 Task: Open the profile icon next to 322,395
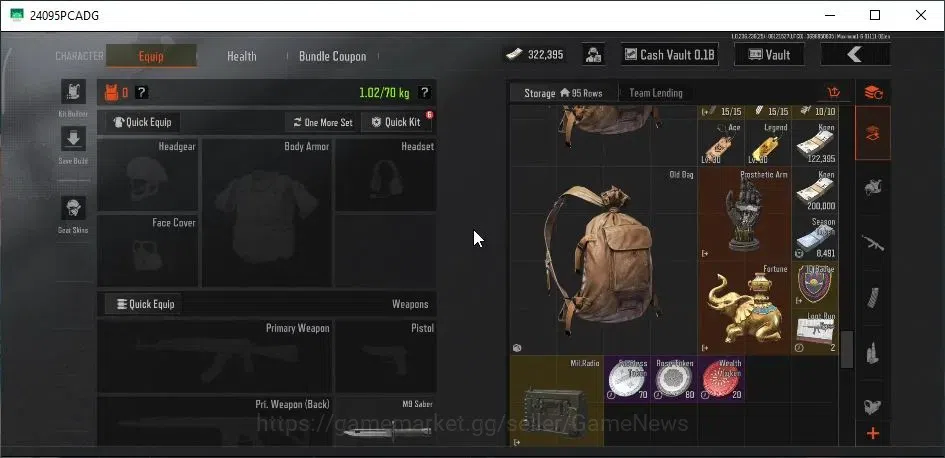point(594,55)
